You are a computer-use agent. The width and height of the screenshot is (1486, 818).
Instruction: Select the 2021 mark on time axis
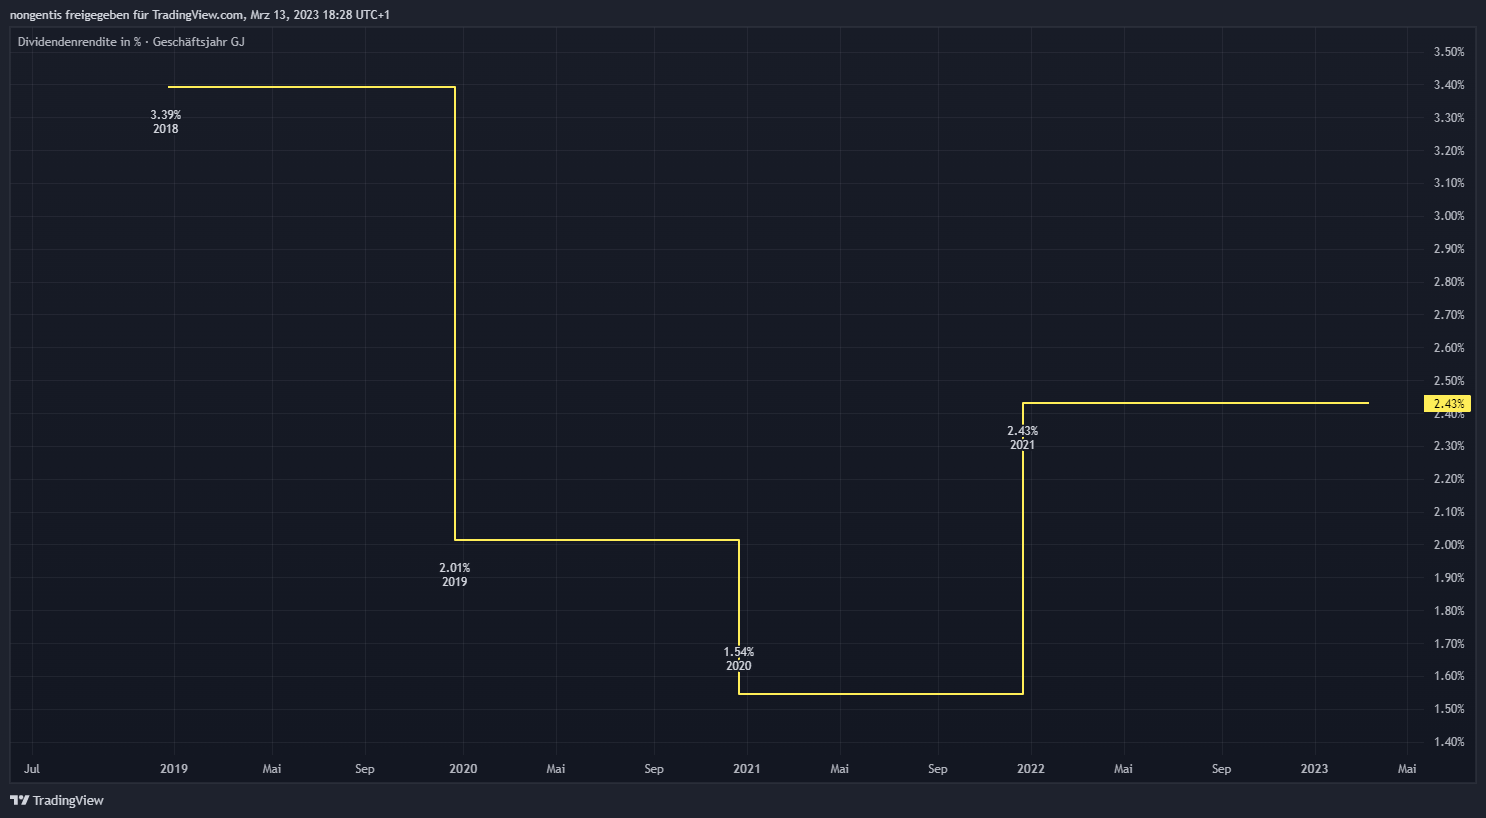click(x=746, y=769)
